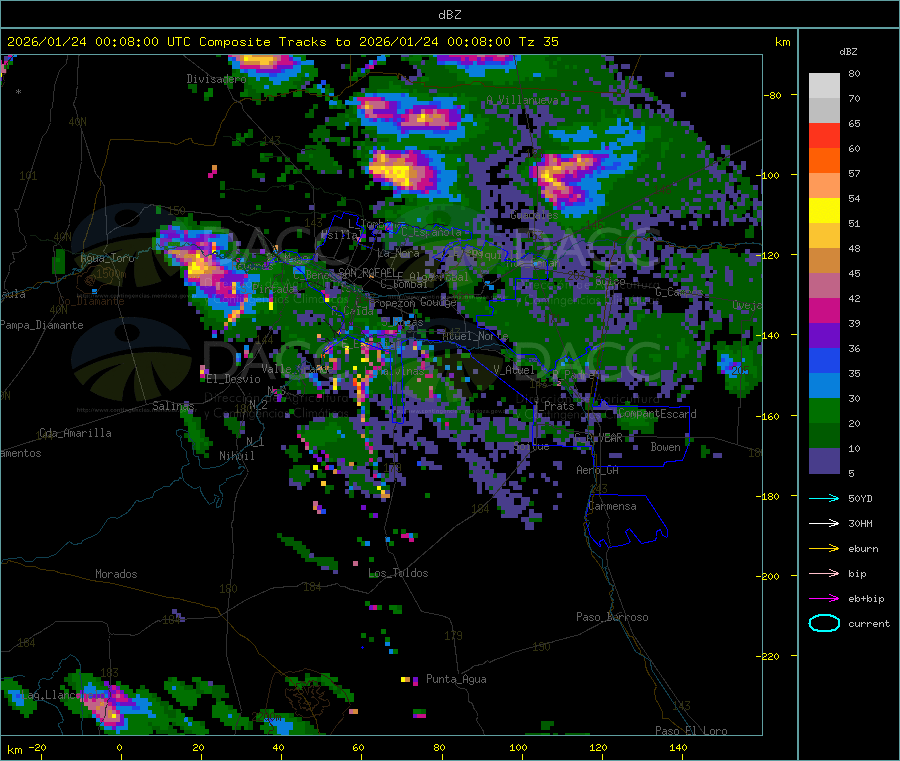The height and width of the screenshot is (761, 900).
Task: Click the yellow eburn arrow icon
Action: (824, 549)
